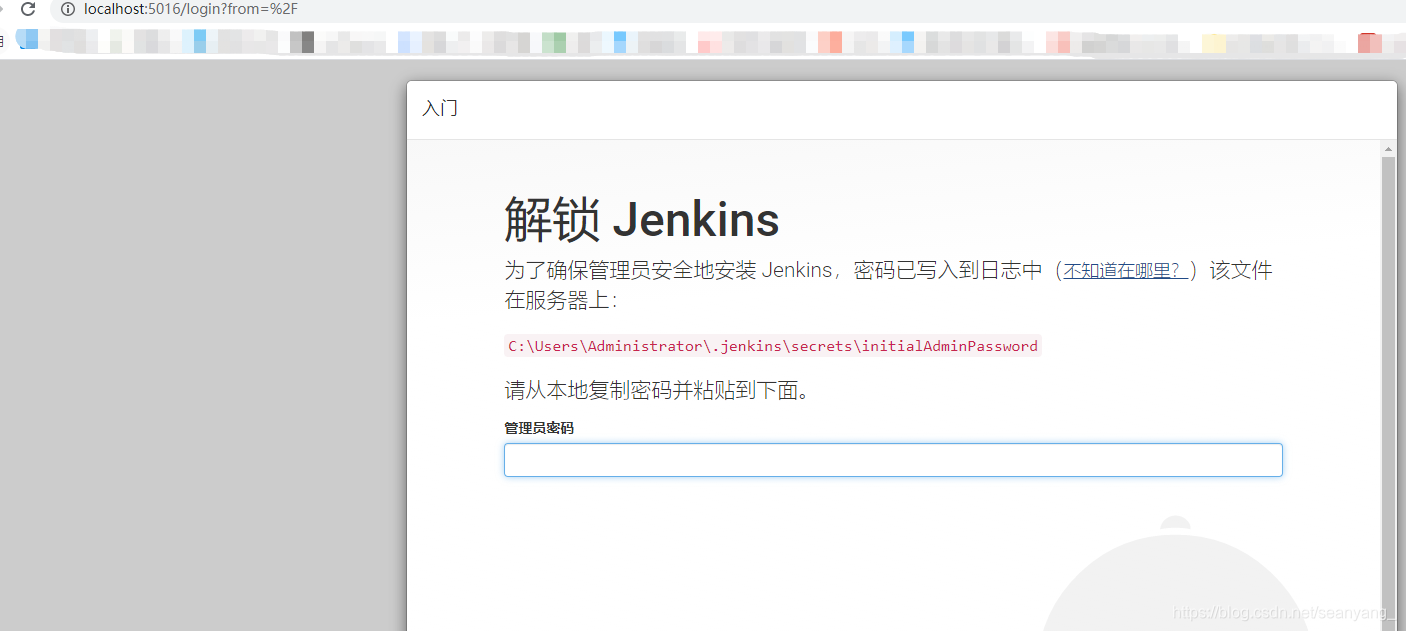Open the "不知道在哪里?" help link
Viewport: 1406px width, 631px height.
[1124, 269]
